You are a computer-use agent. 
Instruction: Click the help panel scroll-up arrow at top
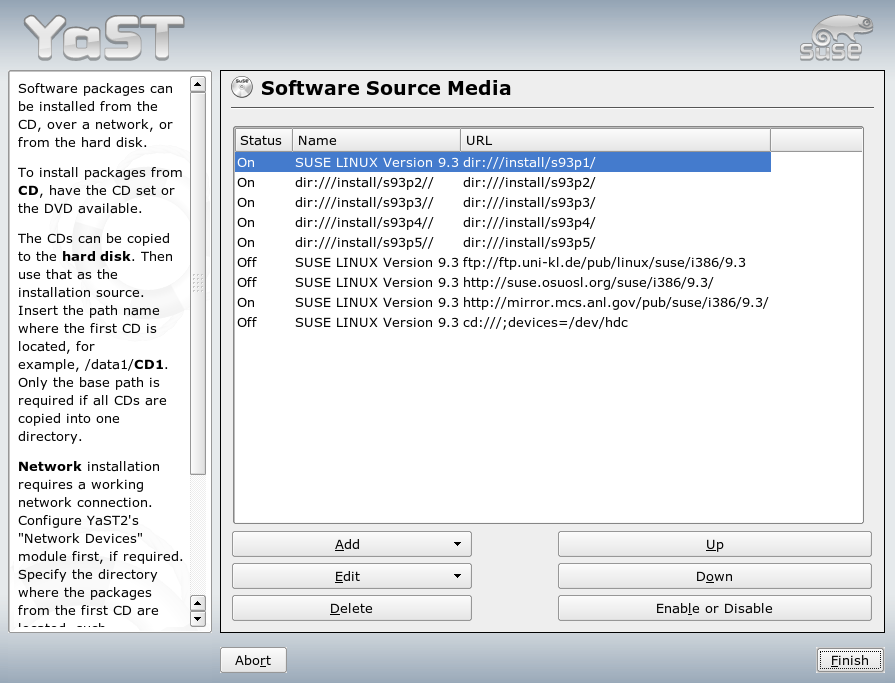click(197, 84)
